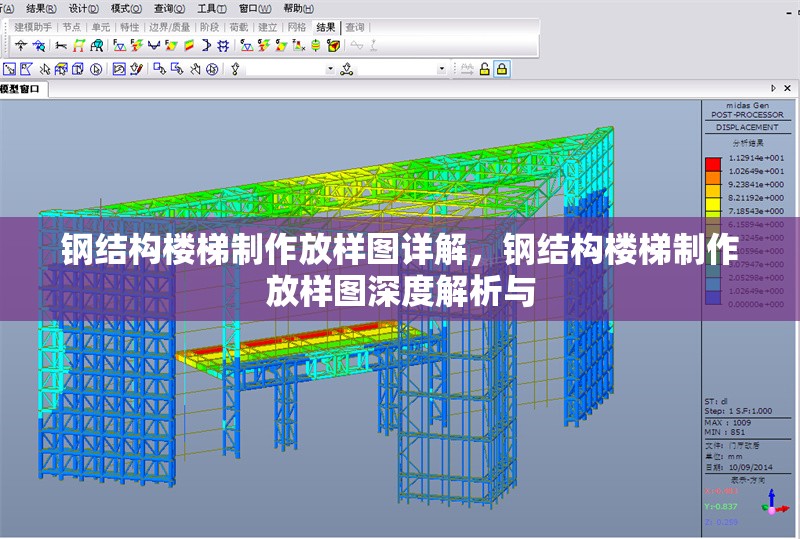This screenshot has width=800, height=539.
Task: Click the select-previous curved arrow box icon
Action: click(x=119, y=69)
